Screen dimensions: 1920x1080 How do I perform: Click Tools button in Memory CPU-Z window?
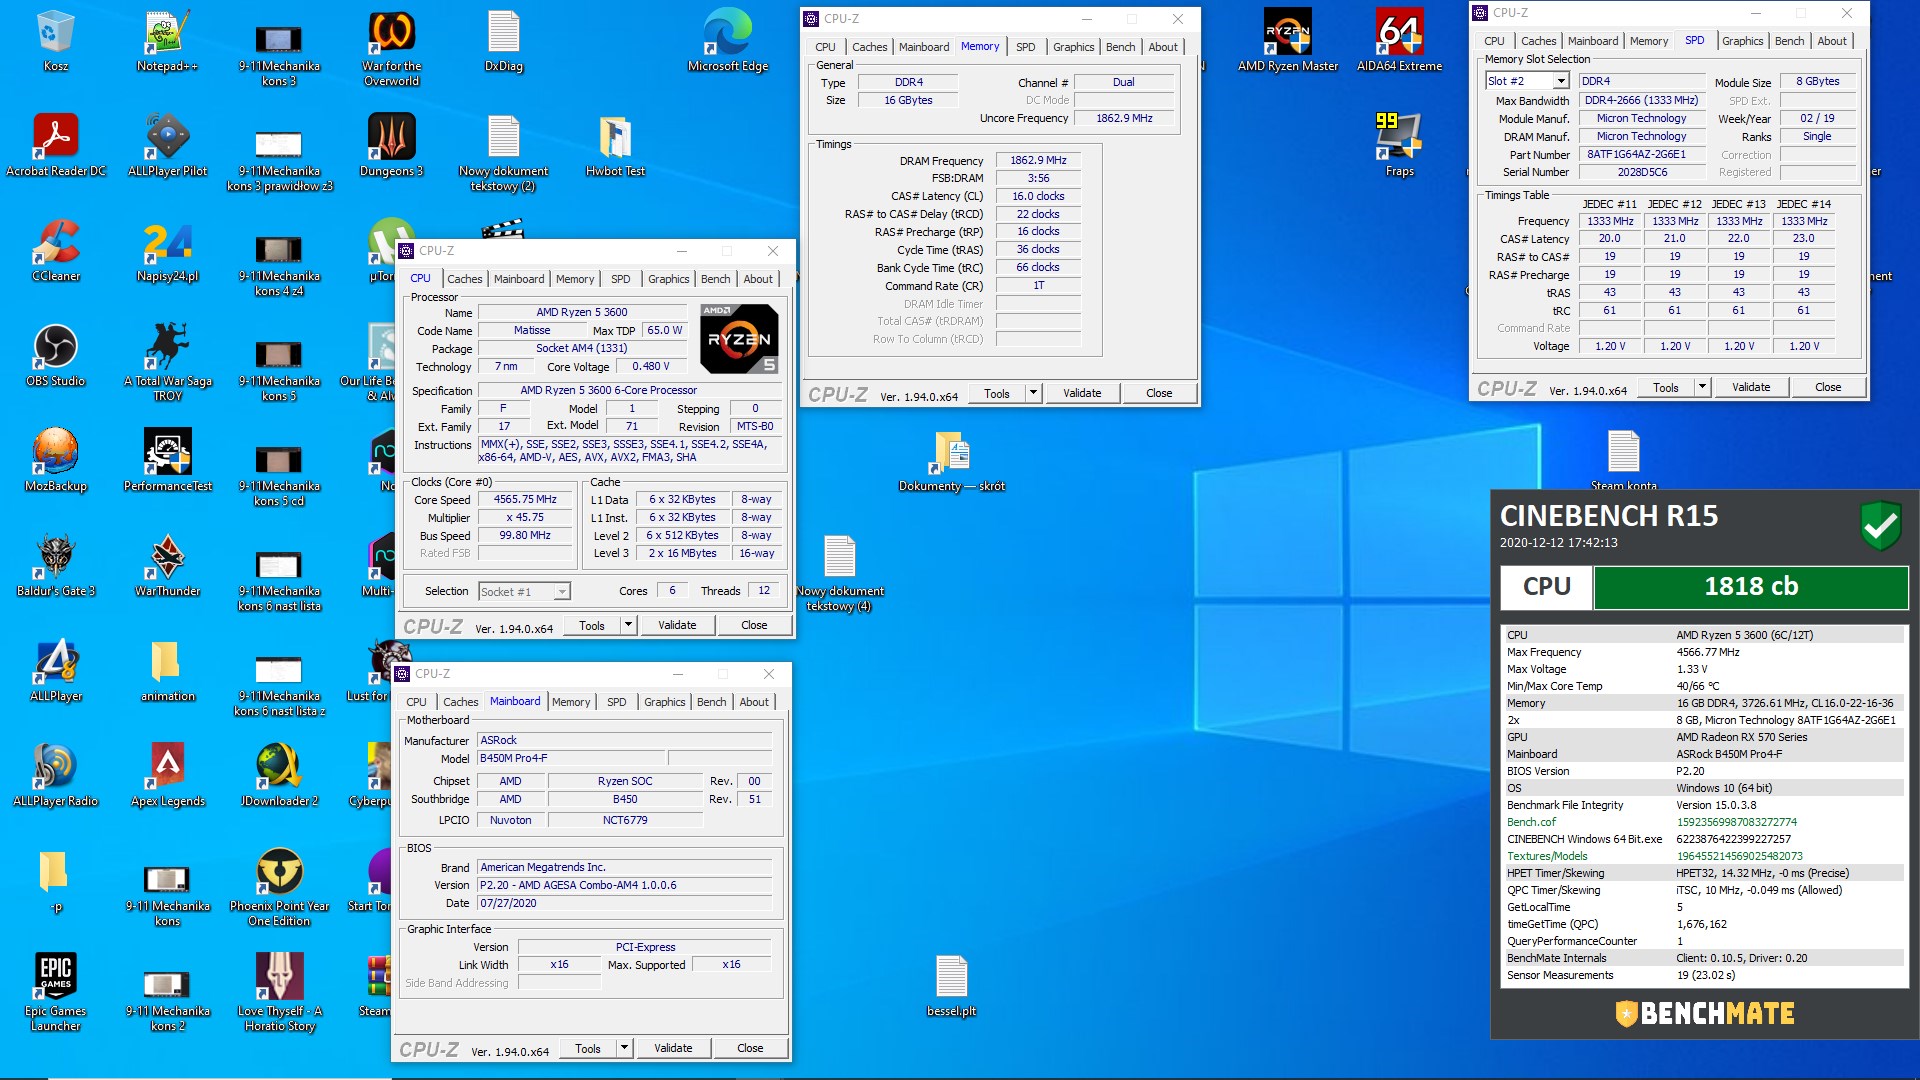point(996,393)
